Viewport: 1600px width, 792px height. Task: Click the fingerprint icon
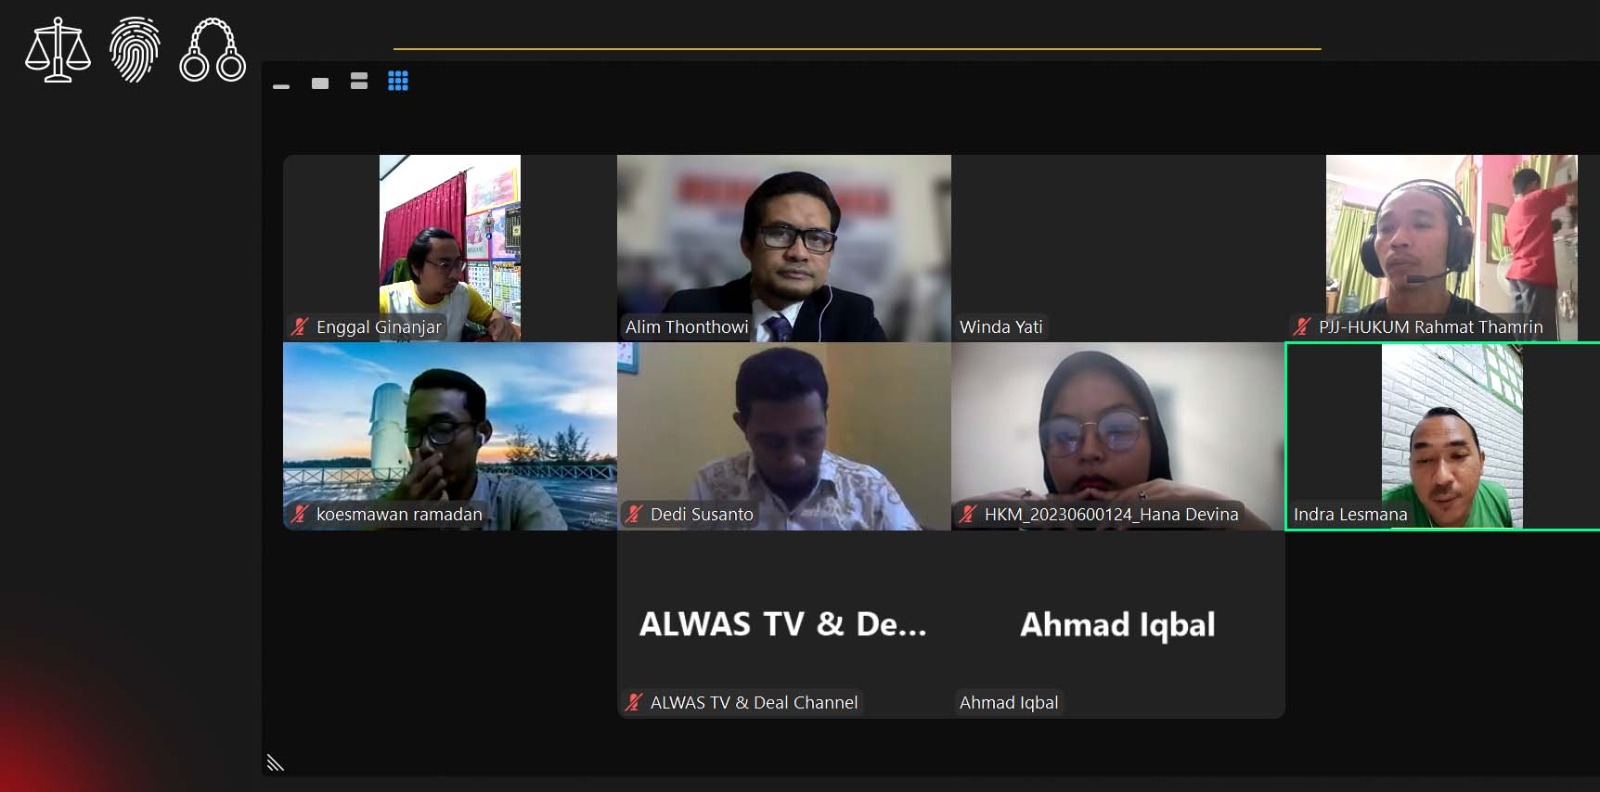134,49
